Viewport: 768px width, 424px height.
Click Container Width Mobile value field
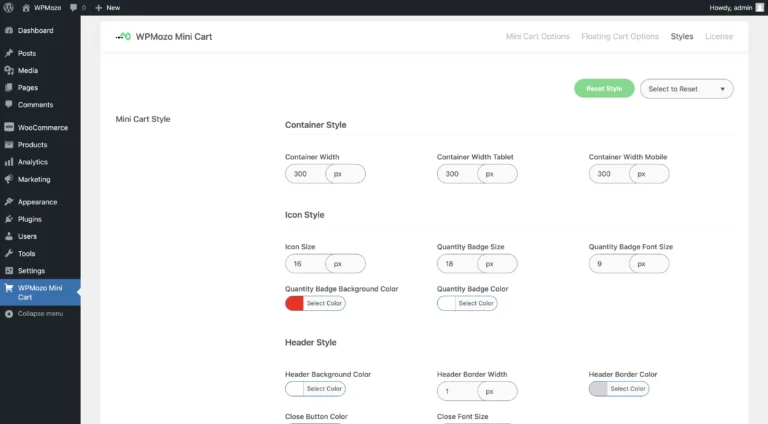click(609, 174)
